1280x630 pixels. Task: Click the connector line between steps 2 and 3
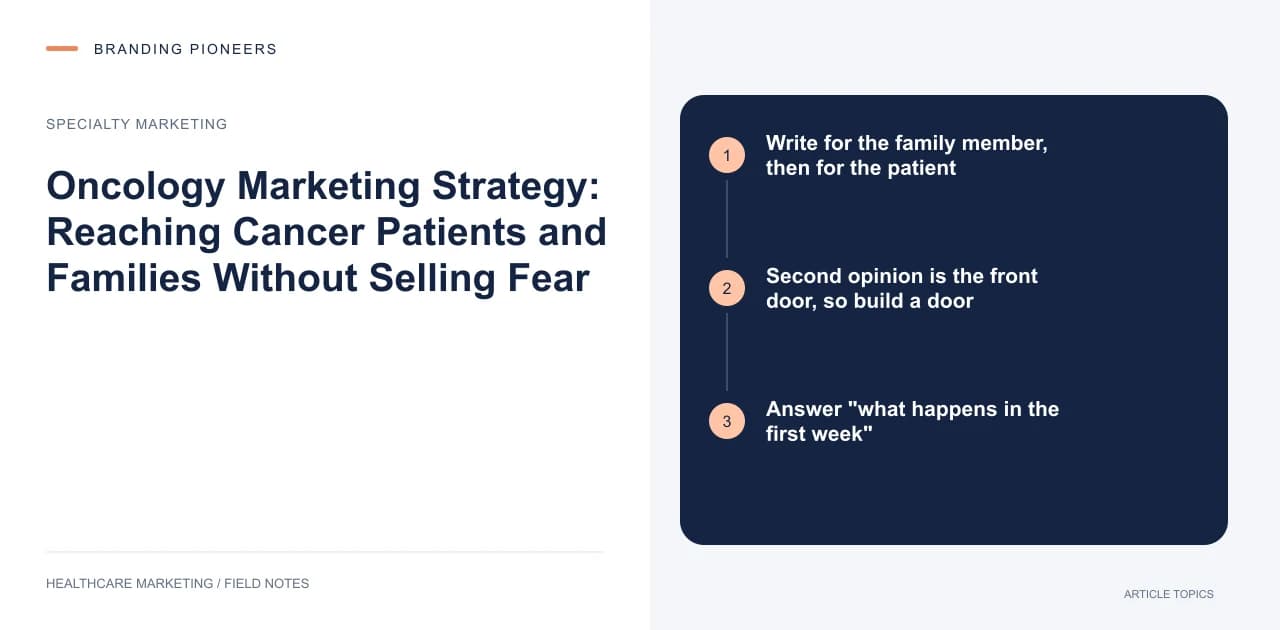coord(727,350)
